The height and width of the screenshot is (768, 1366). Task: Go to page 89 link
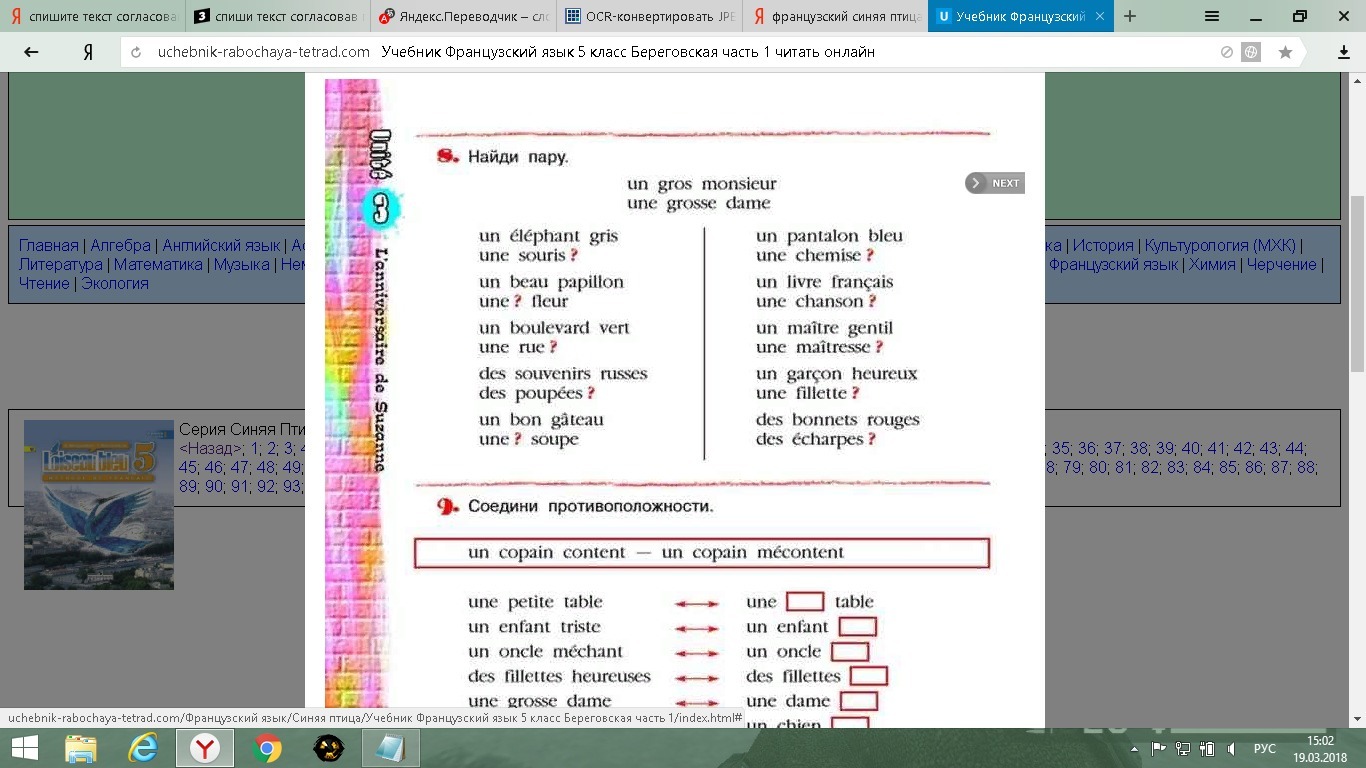click(188, 486)
